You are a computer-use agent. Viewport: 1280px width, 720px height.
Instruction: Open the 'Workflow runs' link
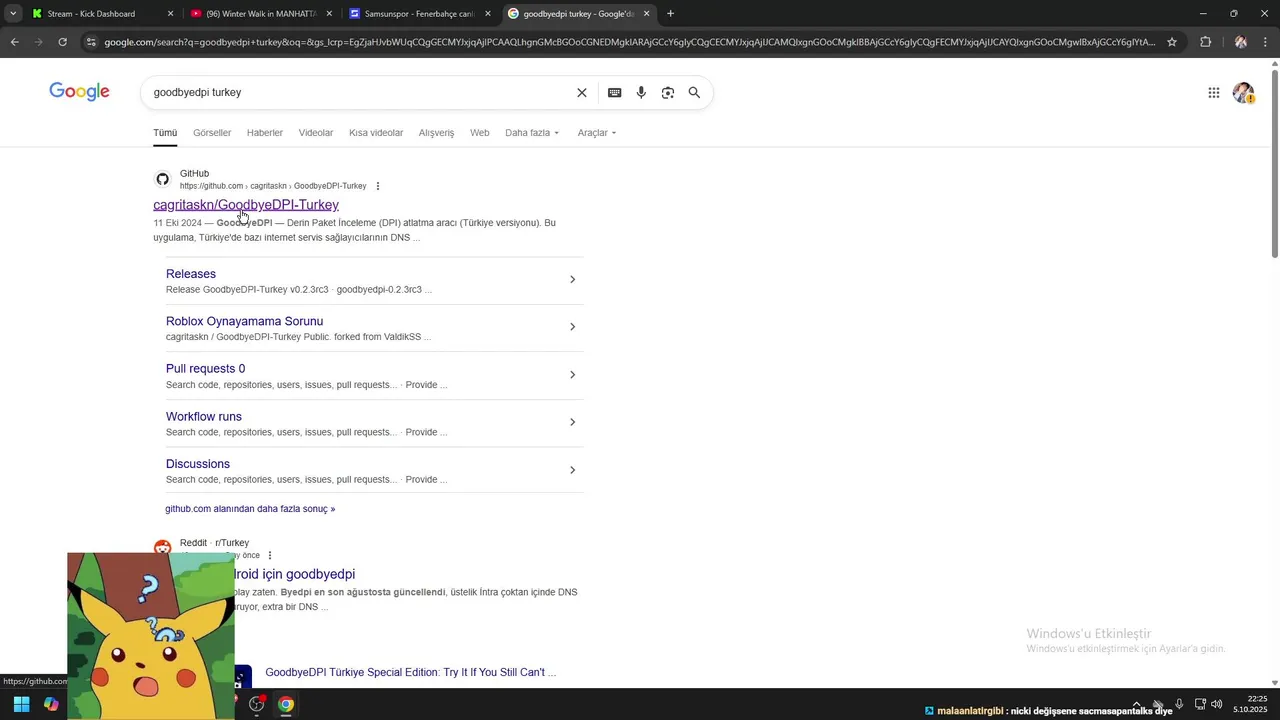[204, 416]
